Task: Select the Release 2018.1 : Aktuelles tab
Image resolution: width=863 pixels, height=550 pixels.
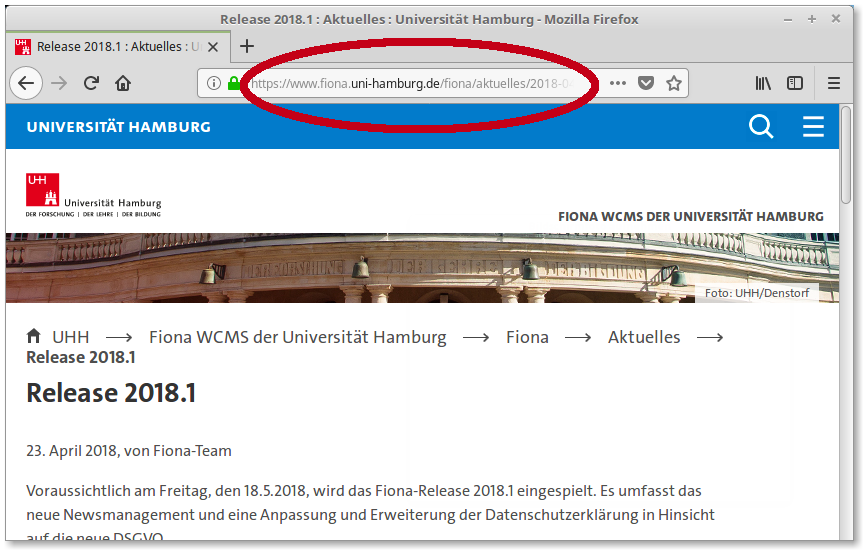Action: point(118,47)
